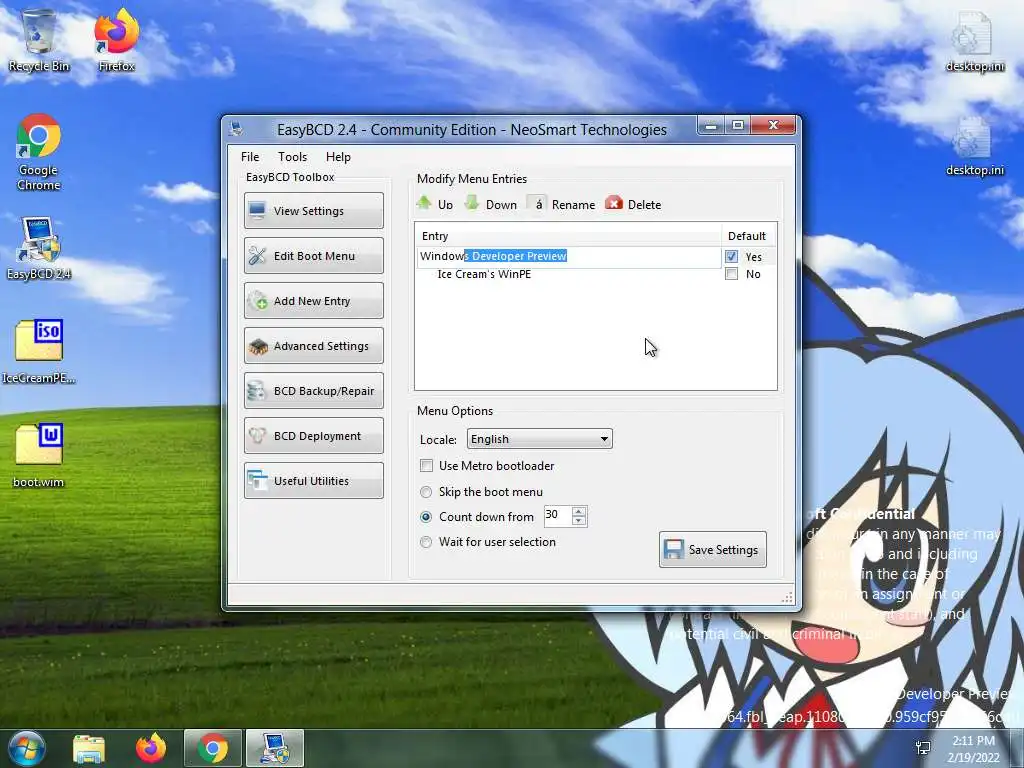Click the Rename entry tool
This screenshot has width=1024, height=768.
pyautogui.click(x=562, y=204)
